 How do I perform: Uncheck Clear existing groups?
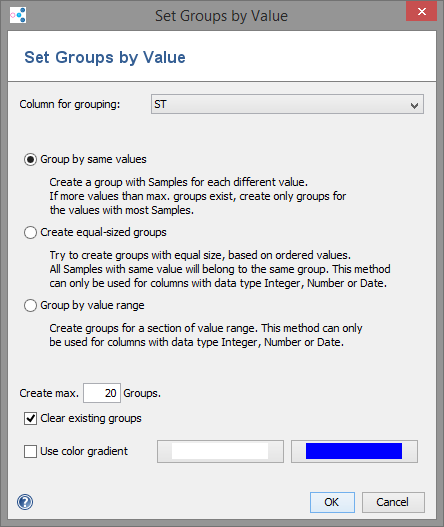click(30, 418)
